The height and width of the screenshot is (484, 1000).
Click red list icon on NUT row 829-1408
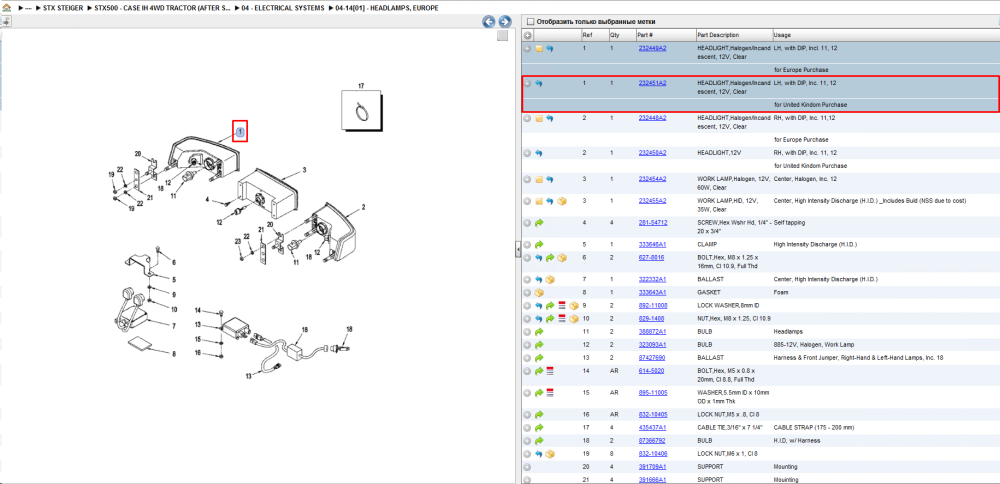tap(562, 319)
